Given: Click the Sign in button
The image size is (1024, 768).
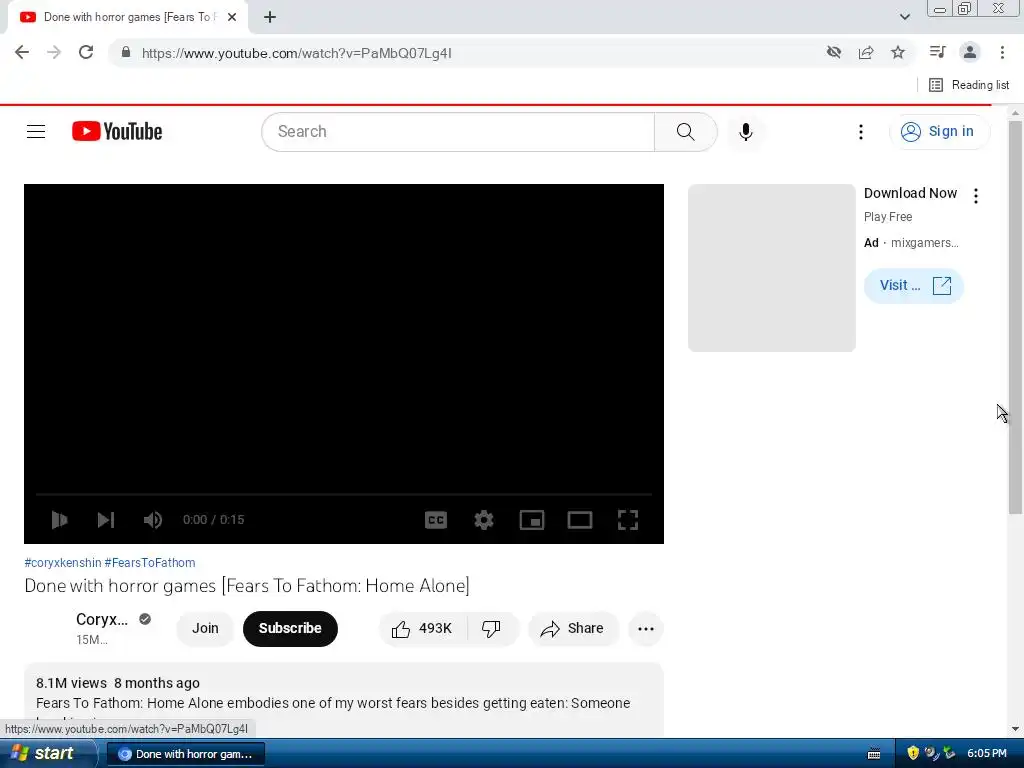Looking at the screenshot, I should [x=940, y=131].
